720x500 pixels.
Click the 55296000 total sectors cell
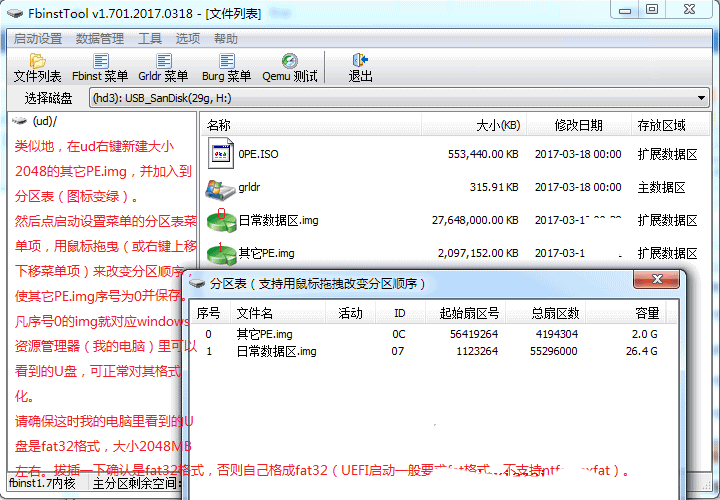pyautogui.click(x=554, y=351)
